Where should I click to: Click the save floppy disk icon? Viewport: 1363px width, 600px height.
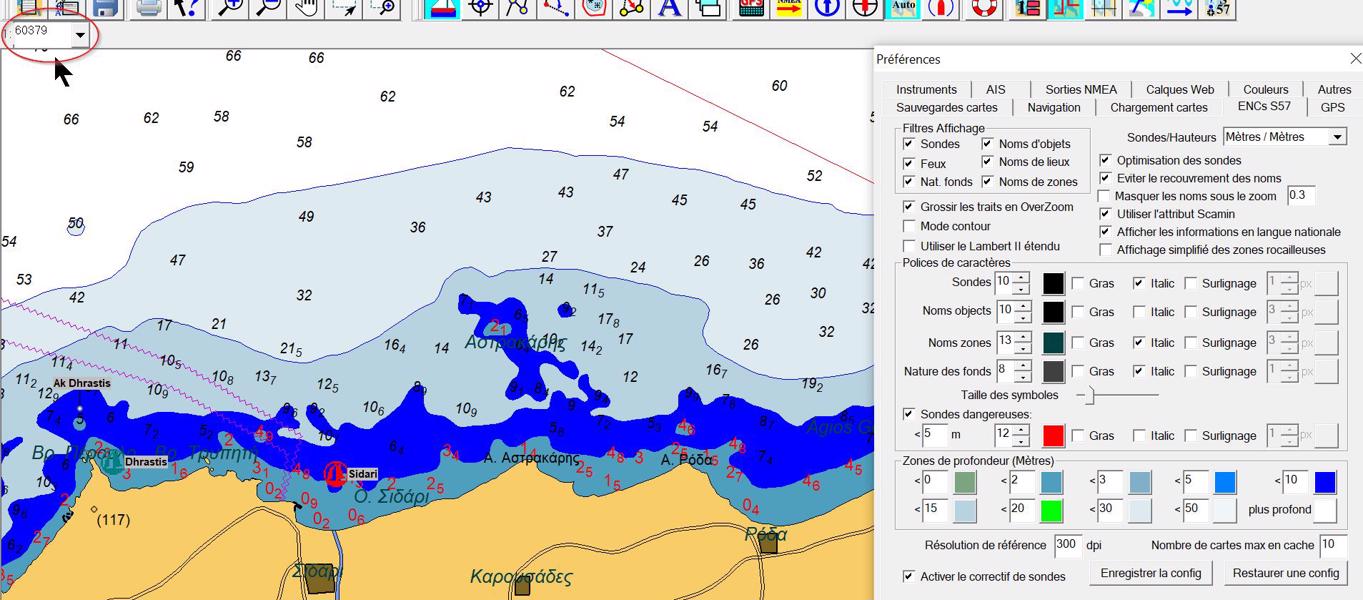[105, 8]
